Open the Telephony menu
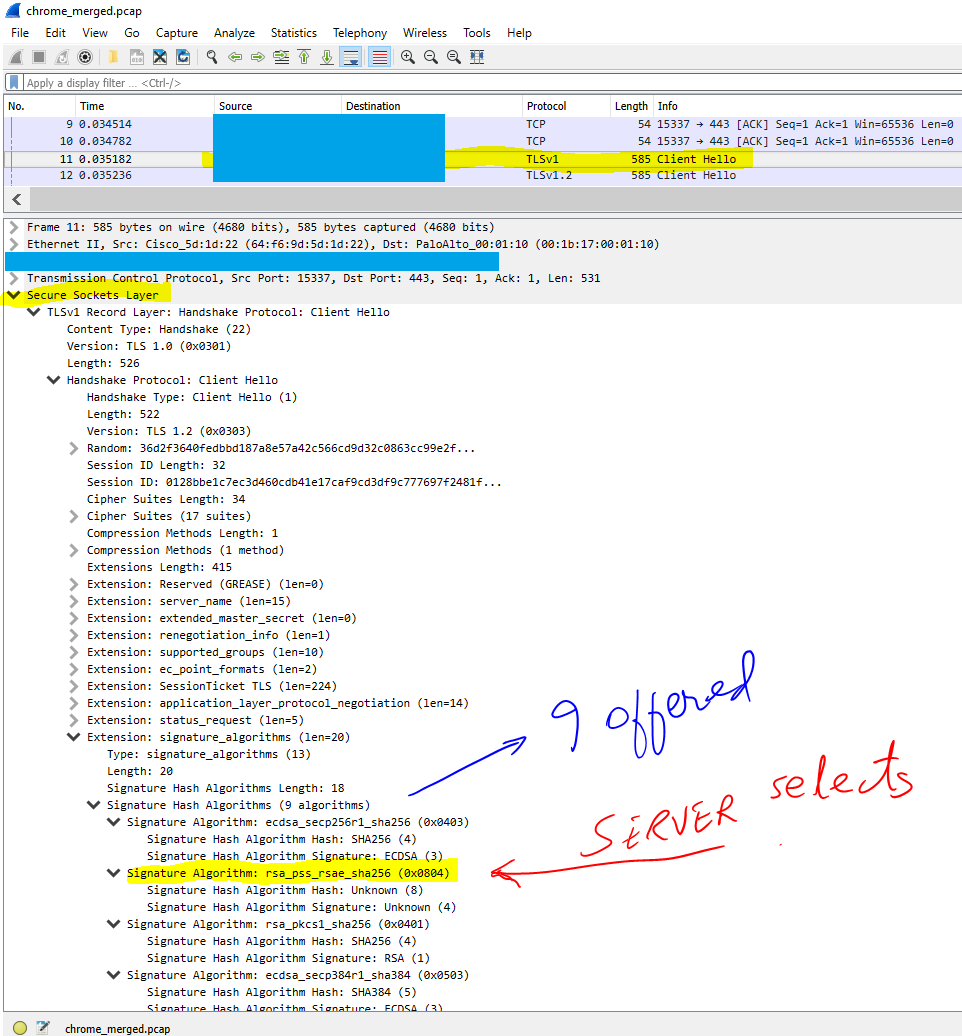 coord(360,33)
